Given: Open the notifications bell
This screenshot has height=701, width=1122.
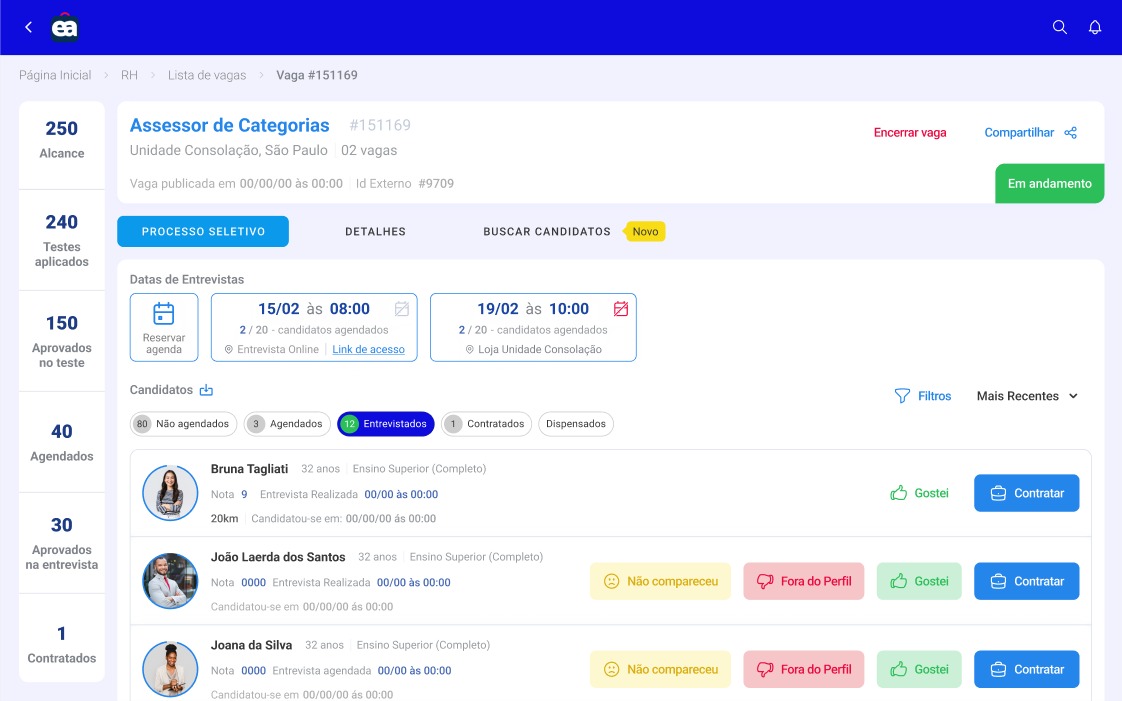Looking at the screenshot, I should 1095,27.
